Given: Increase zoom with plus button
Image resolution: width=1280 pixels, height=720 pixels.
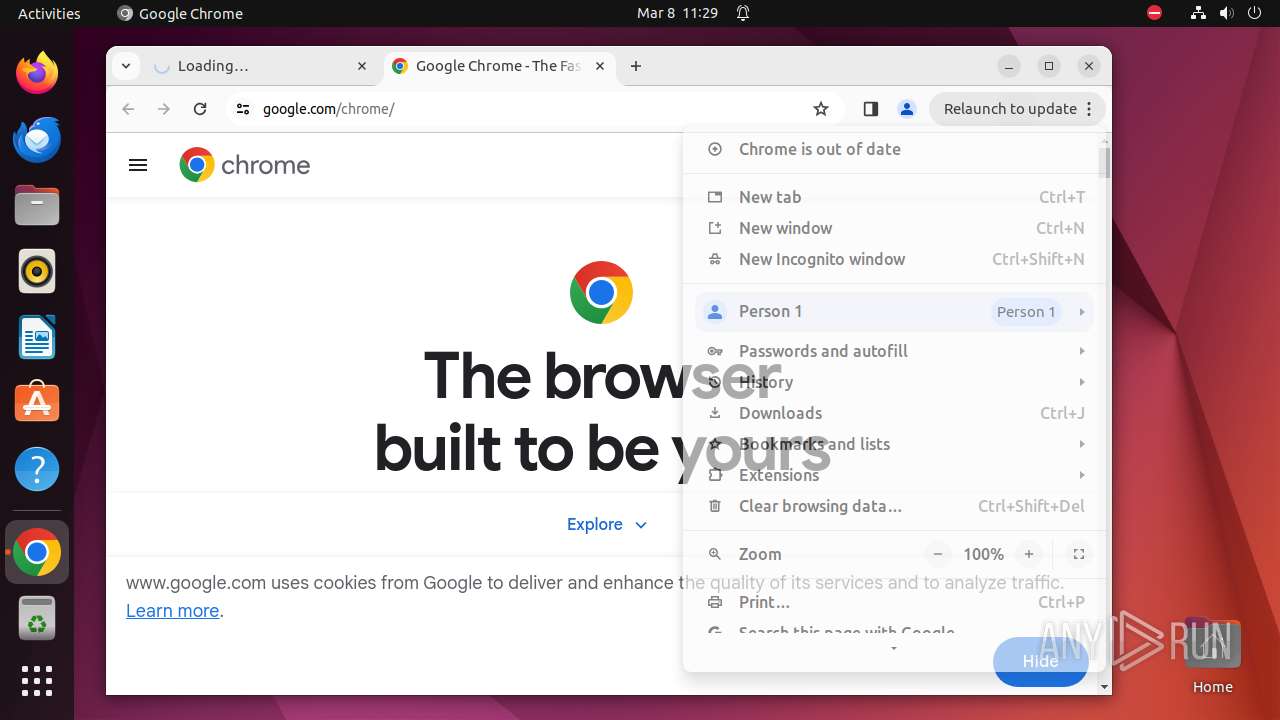Looking at the screenshot, I should coord(1028,554).
